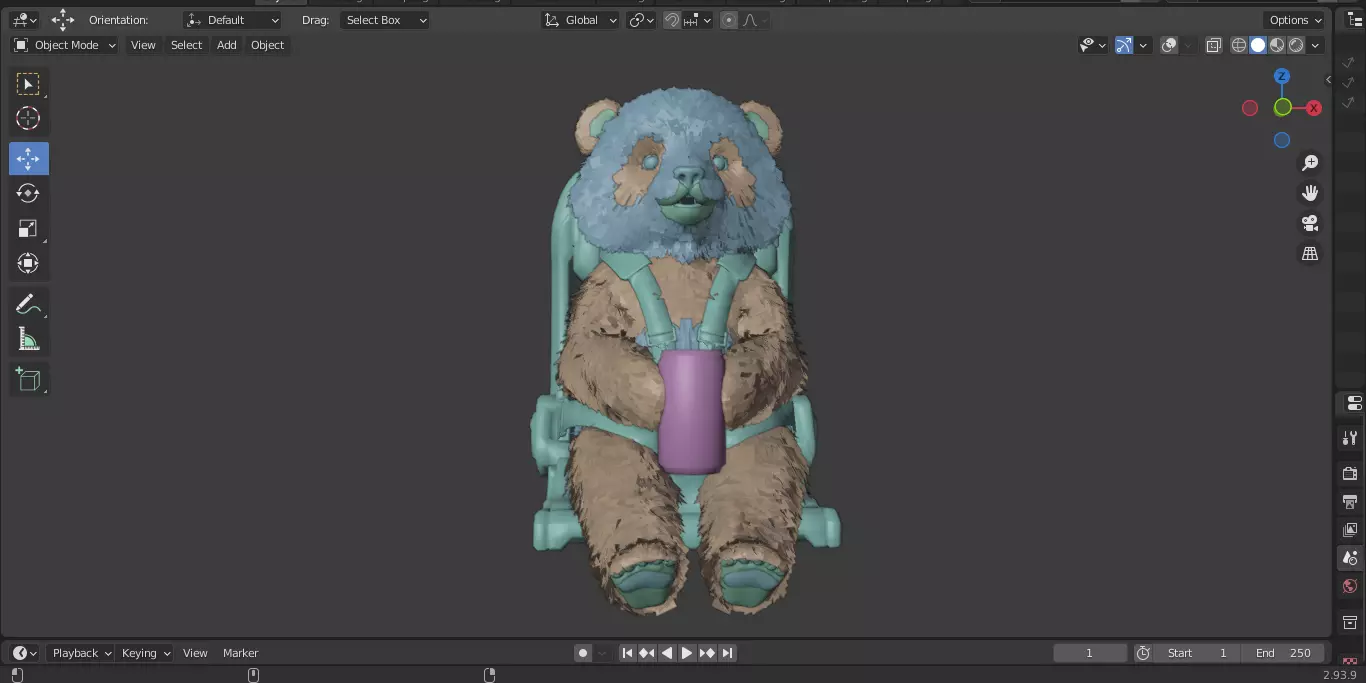Click the pan view hand icon
The image size is (1366, 683).
1309,193
